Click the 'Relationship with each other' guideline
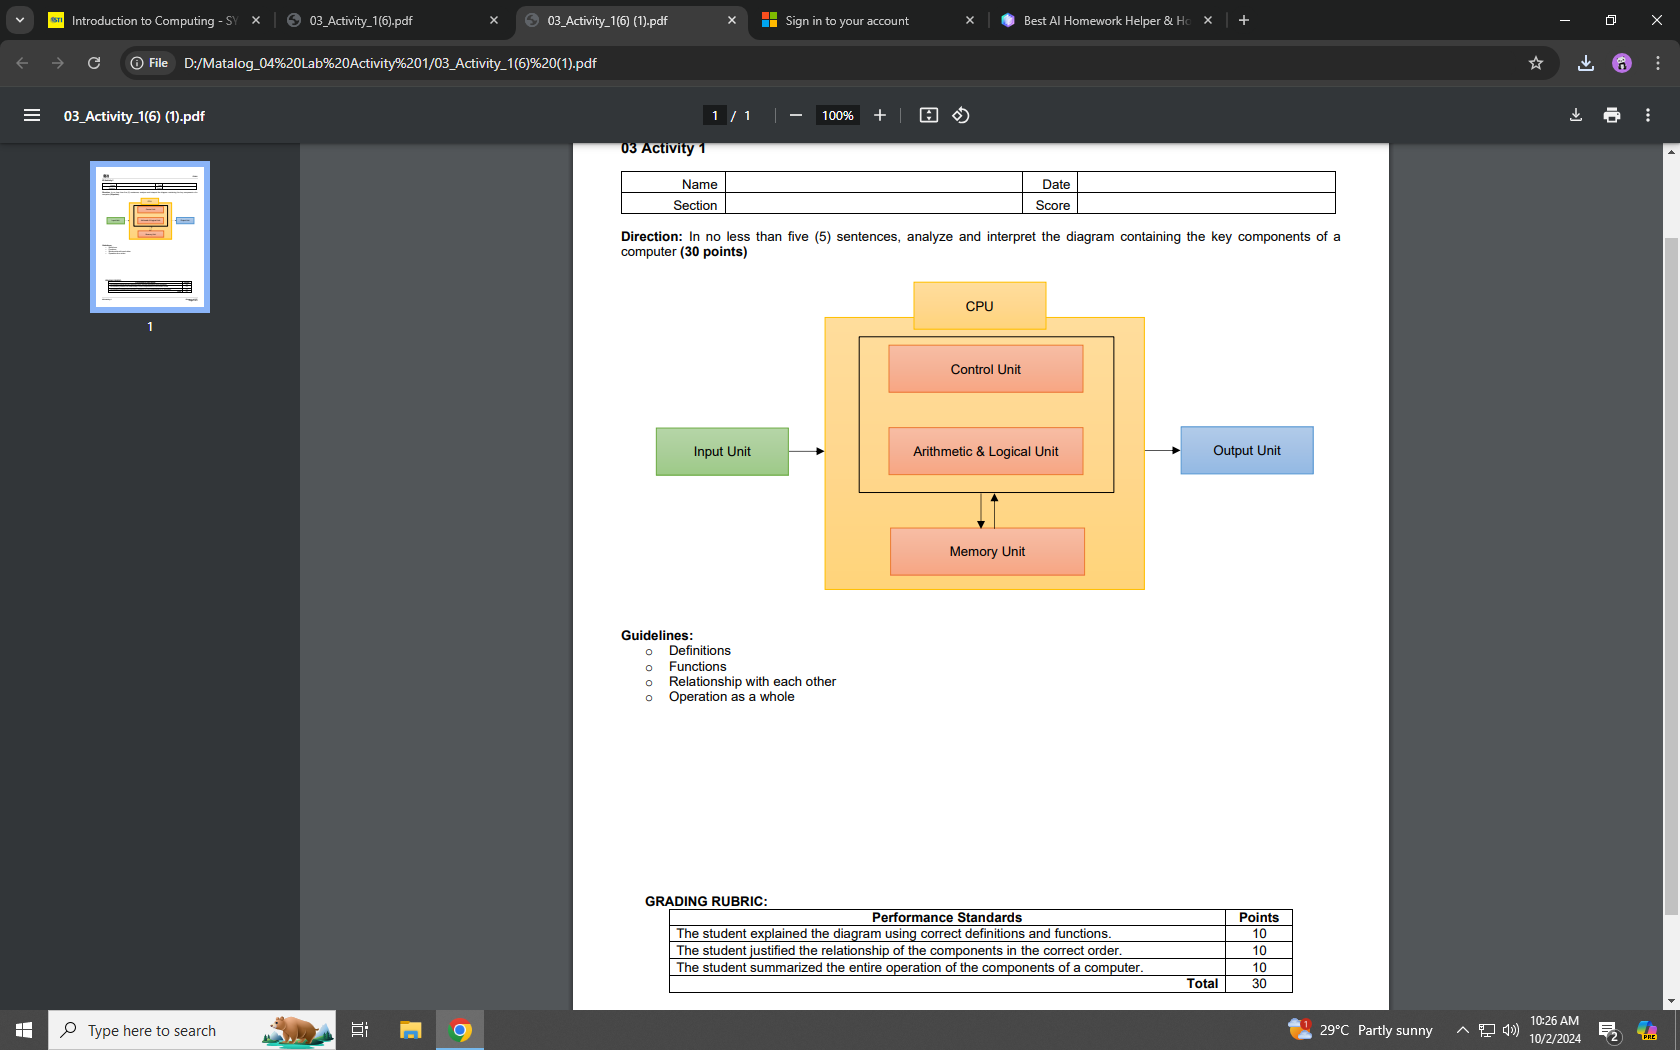1680x1050 pixels. coord(752,681)
